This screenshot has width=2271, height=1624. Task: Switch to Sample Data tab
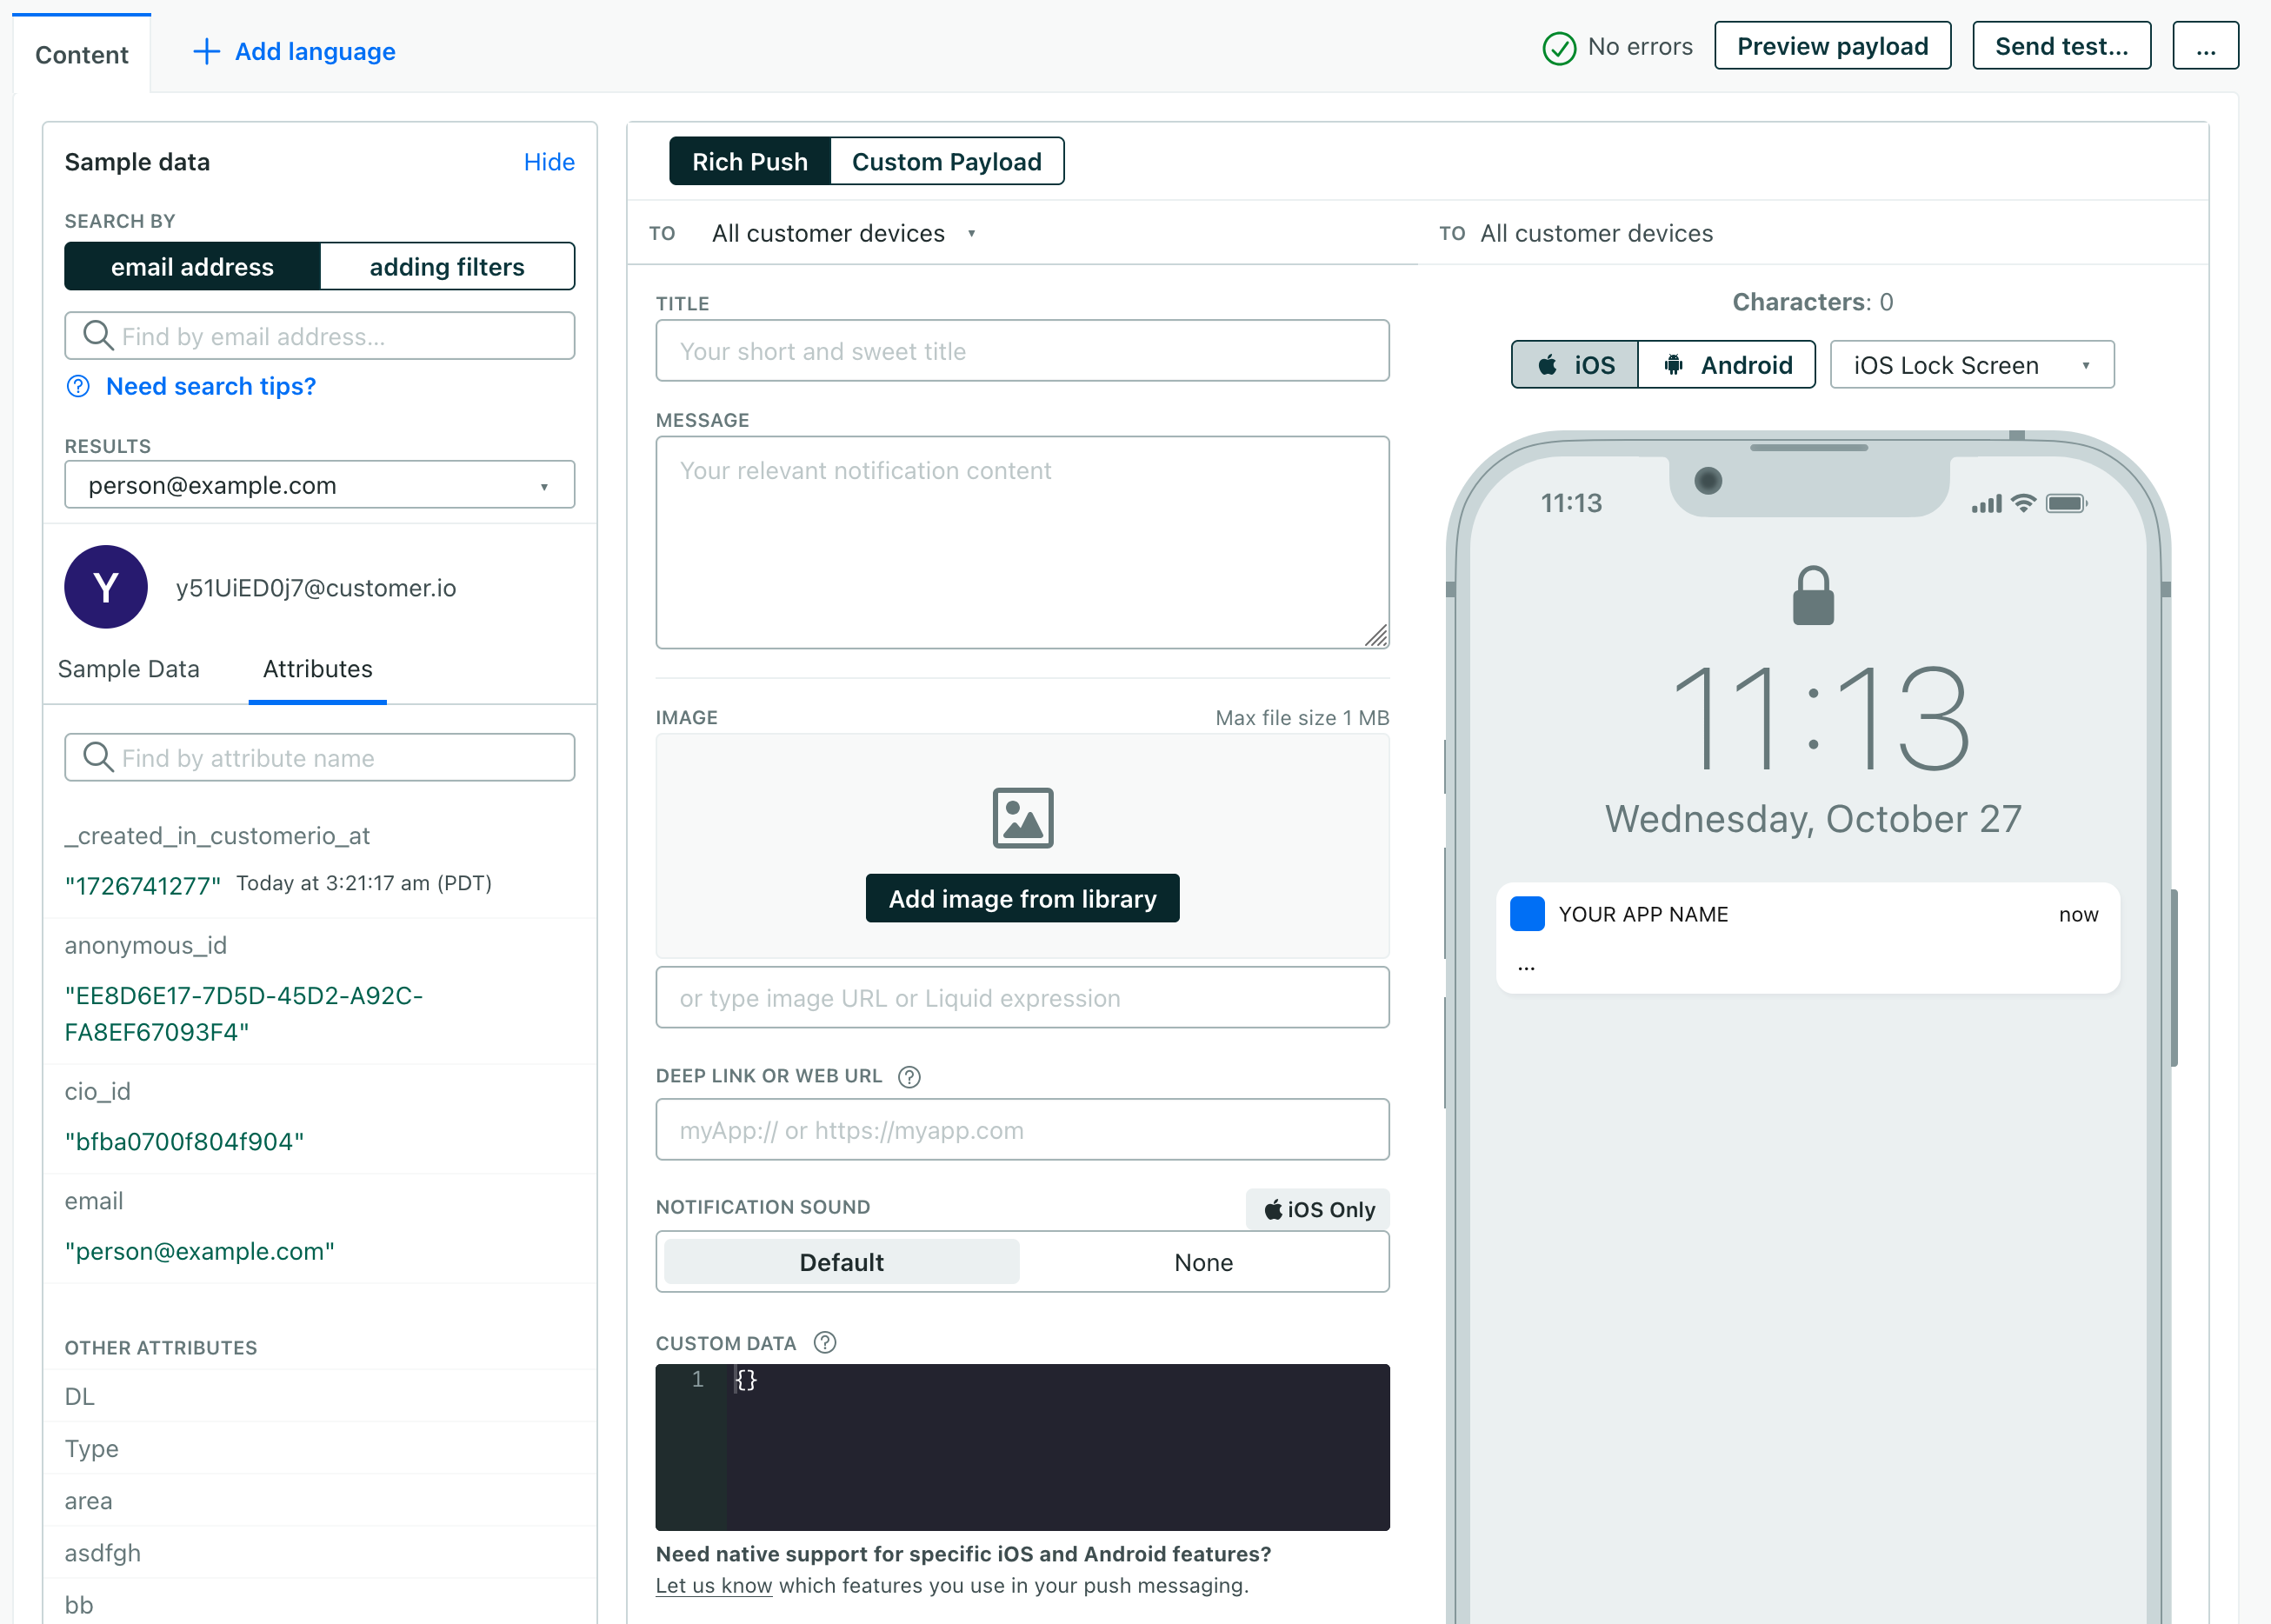pyautogui.click(x=129, y=668)
